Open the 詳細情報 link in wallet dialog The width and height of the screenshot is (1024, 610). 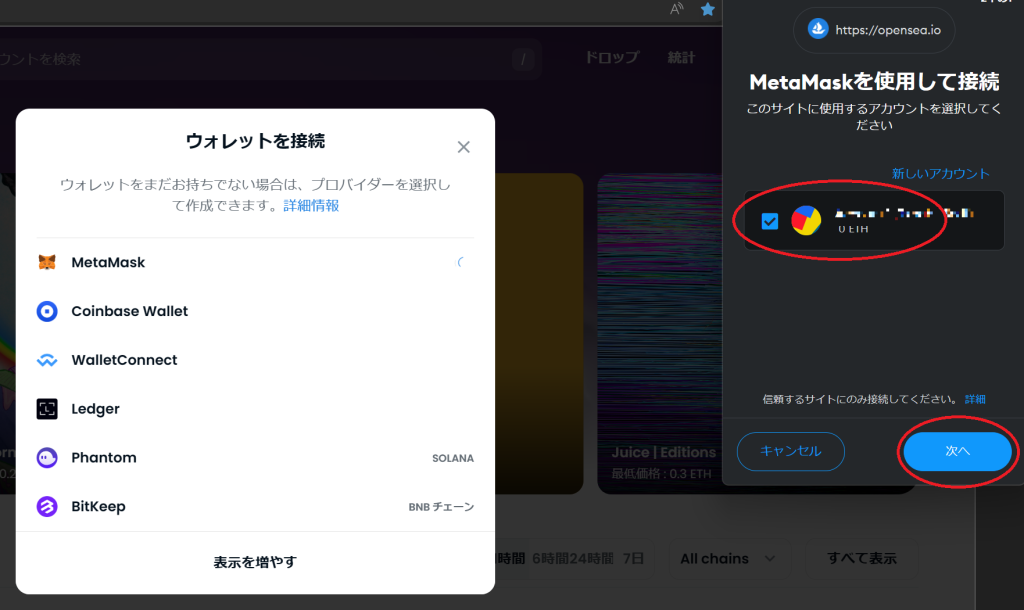click(311, 206)
